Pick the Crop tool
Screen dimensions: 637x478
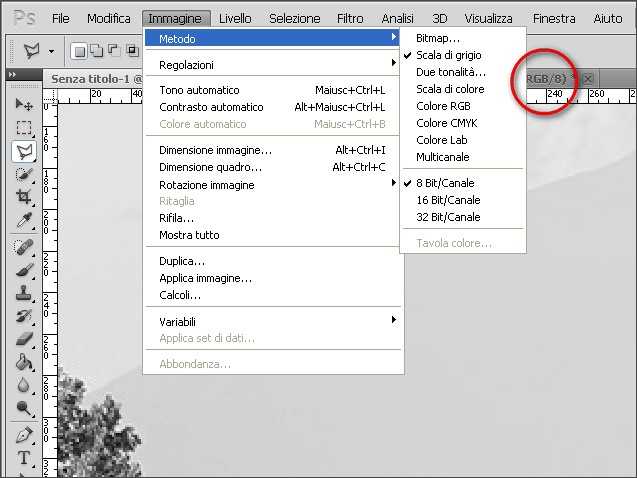(24, 197)
